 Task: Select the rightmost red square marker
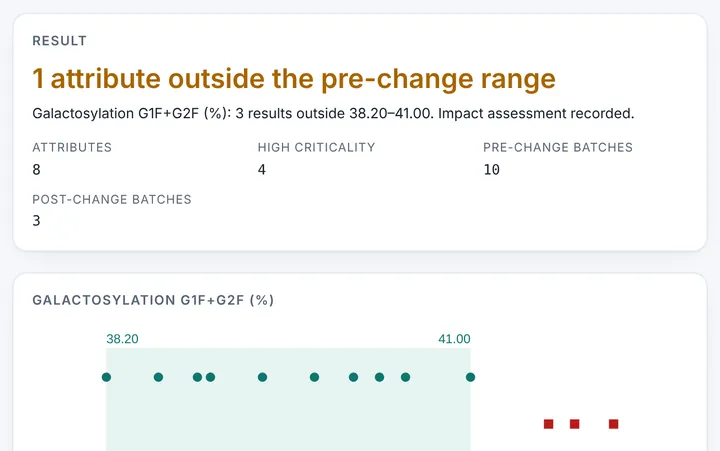coord(613,424)
